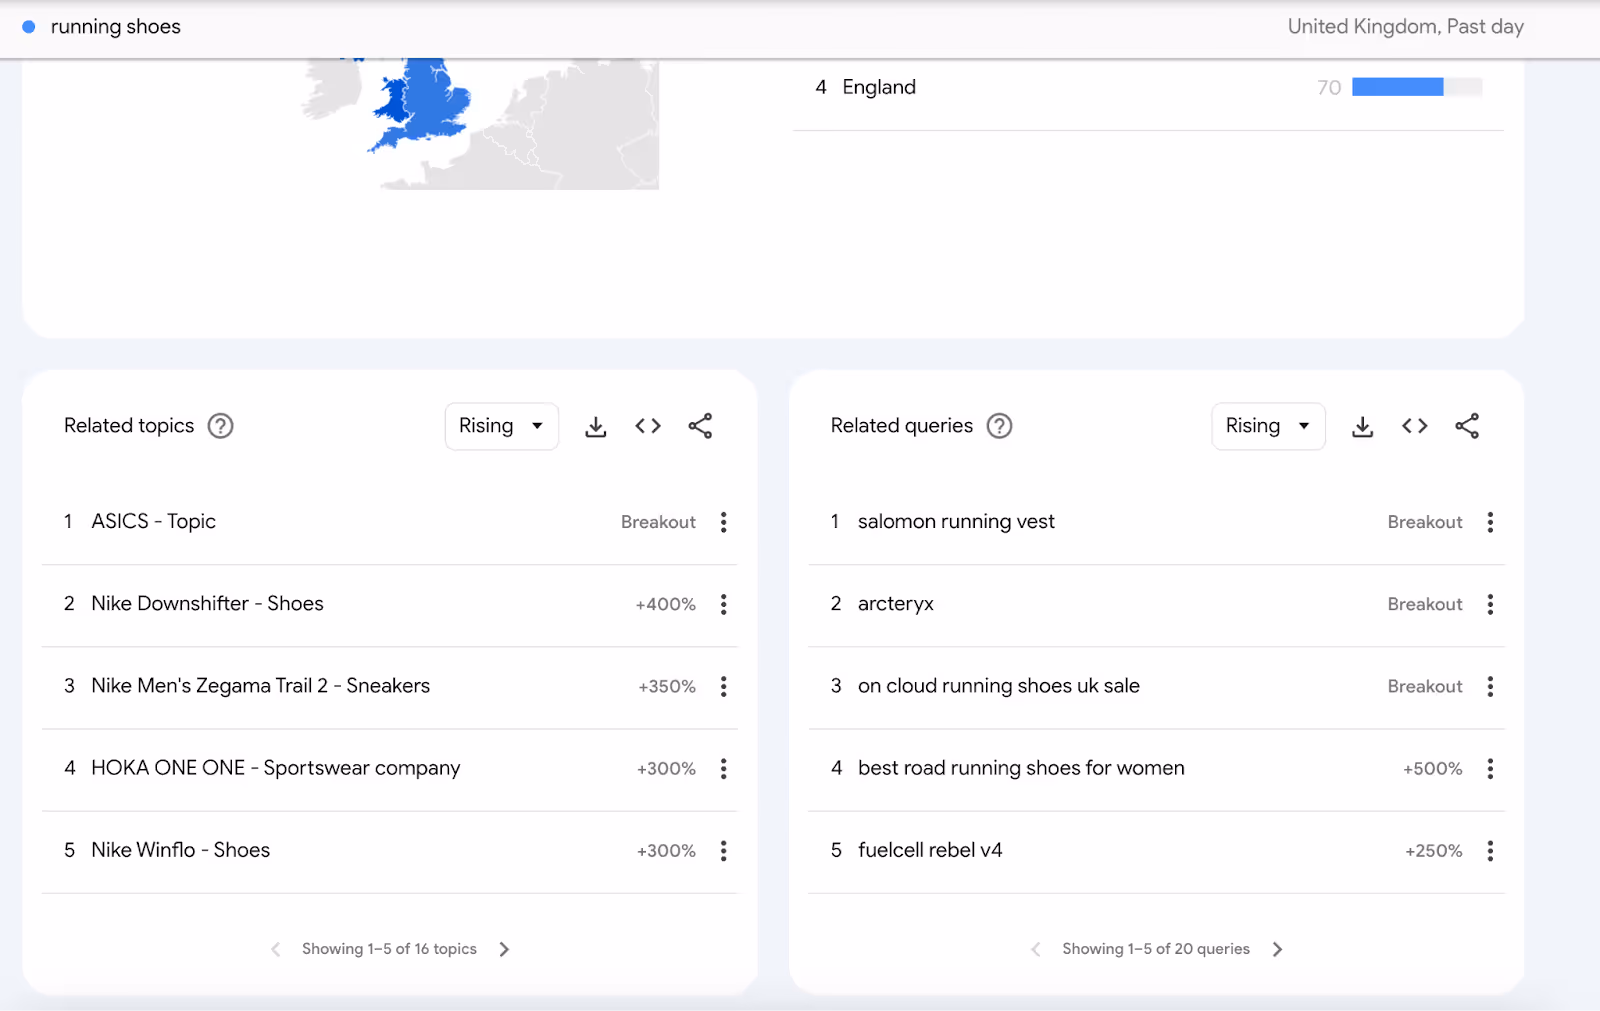
Task: Click the UK region map
Action: click(x=480, y=122)
